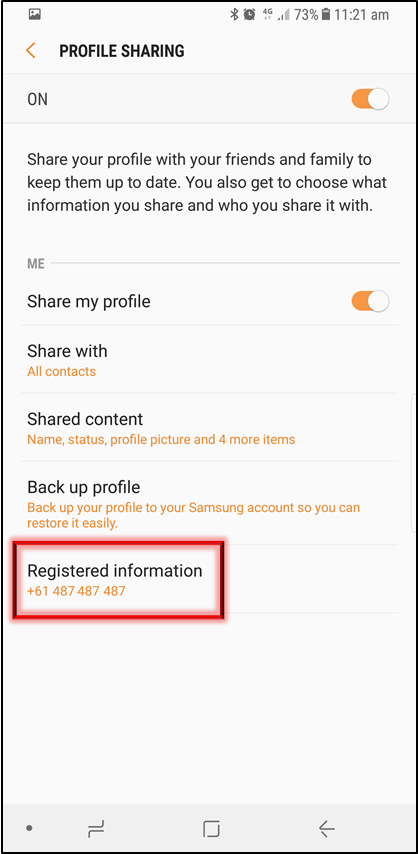Disable the Share my profile toggle

(x=370, y=301)
